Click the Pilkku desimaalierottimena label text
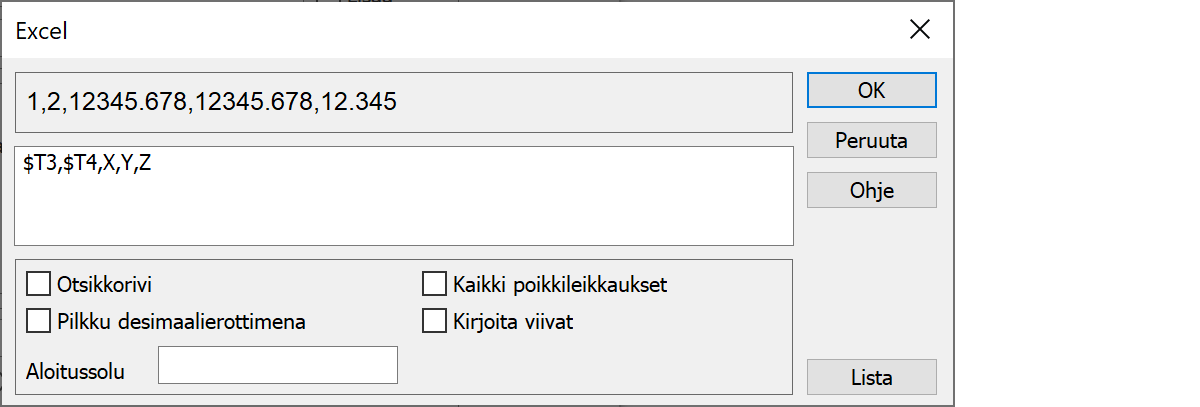This screenshot has height=407, width=1200. click(x=182, y=322)
